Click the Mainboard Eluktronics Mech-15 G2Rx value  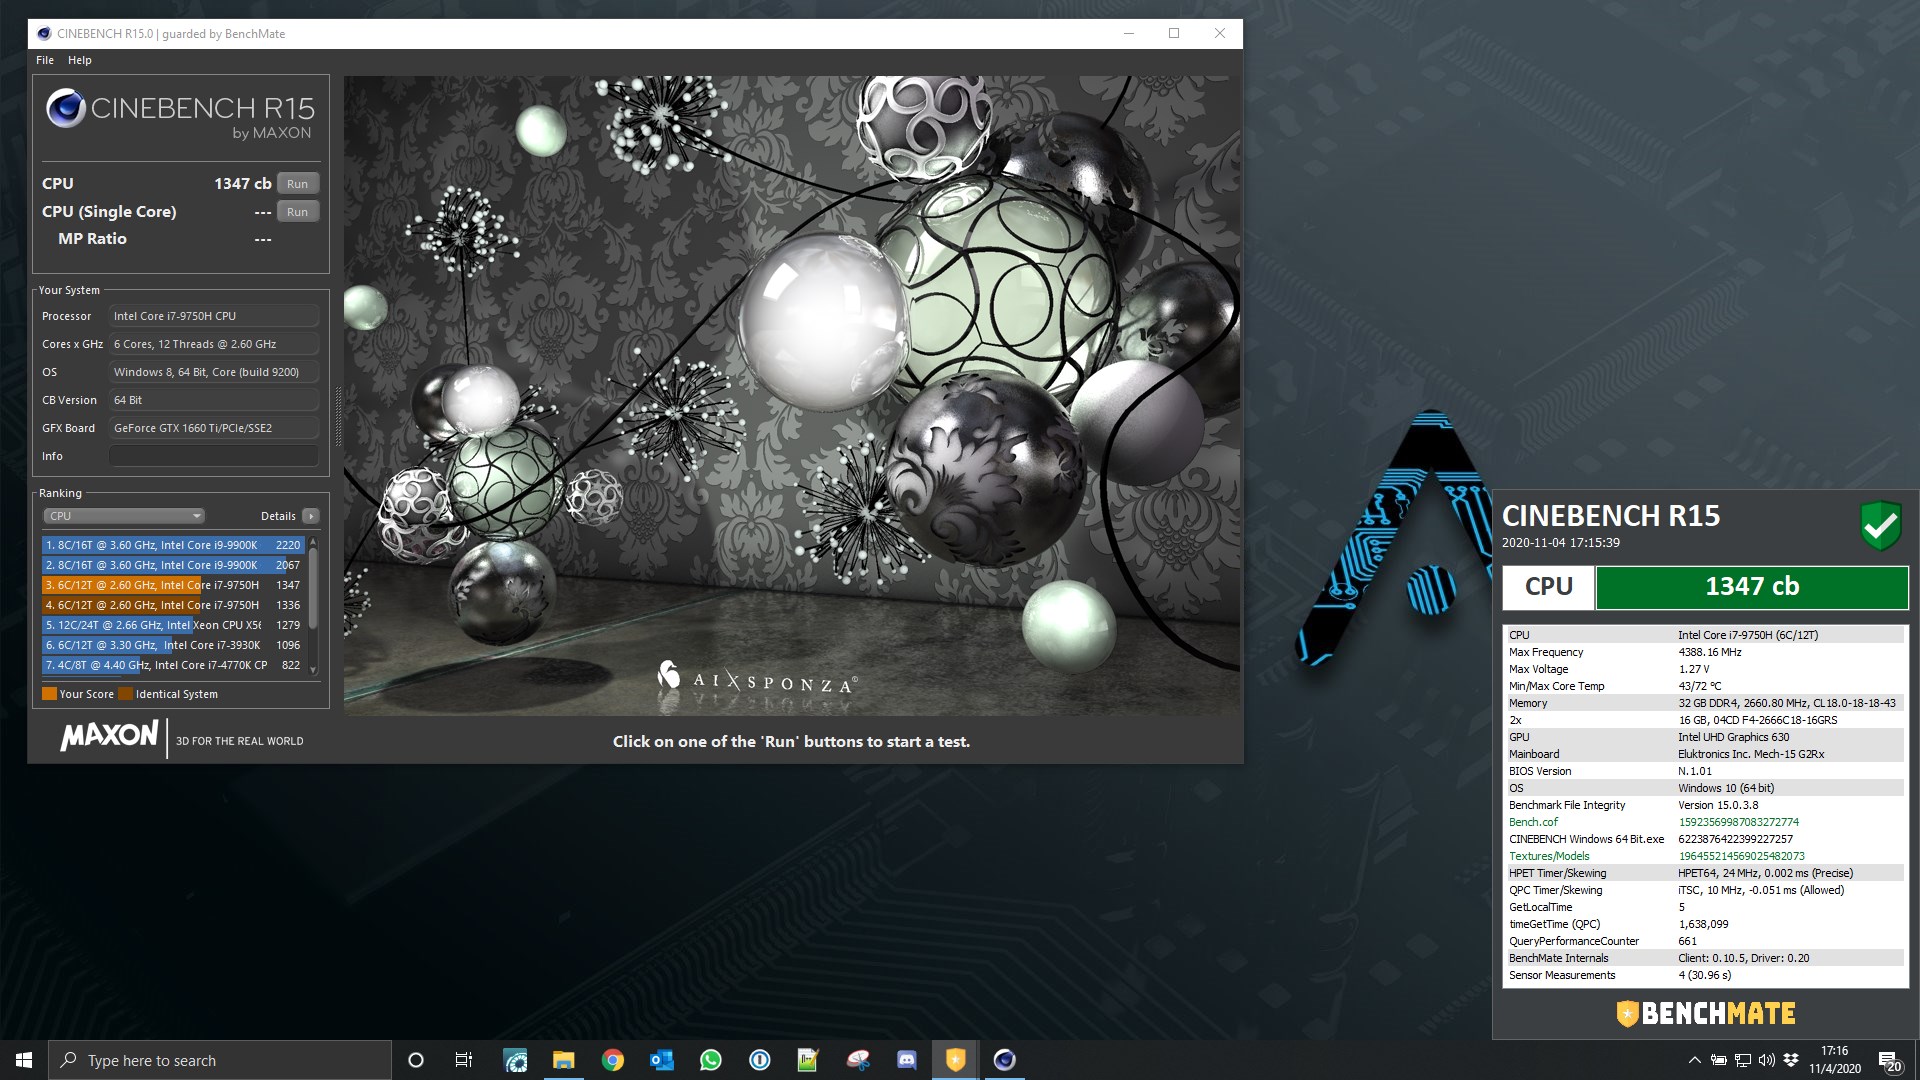point(1751,754)
